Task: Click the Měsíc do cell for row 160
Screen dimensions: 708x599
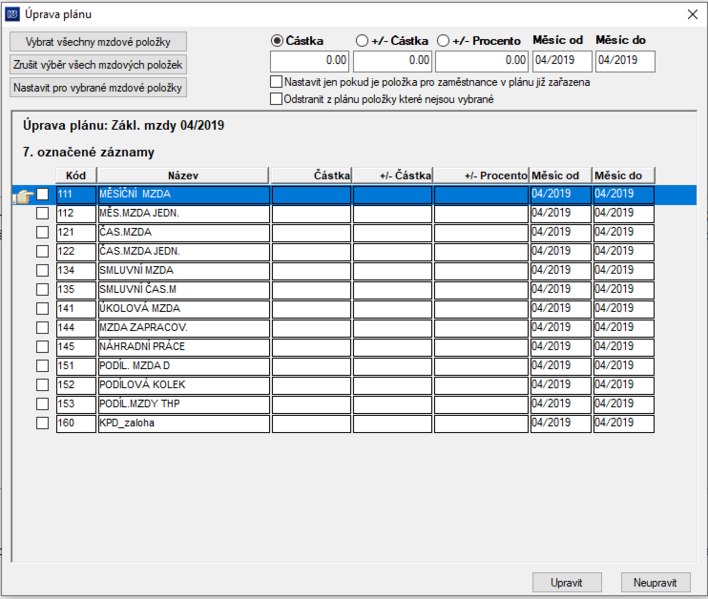Action: click(x=624, y=423)
